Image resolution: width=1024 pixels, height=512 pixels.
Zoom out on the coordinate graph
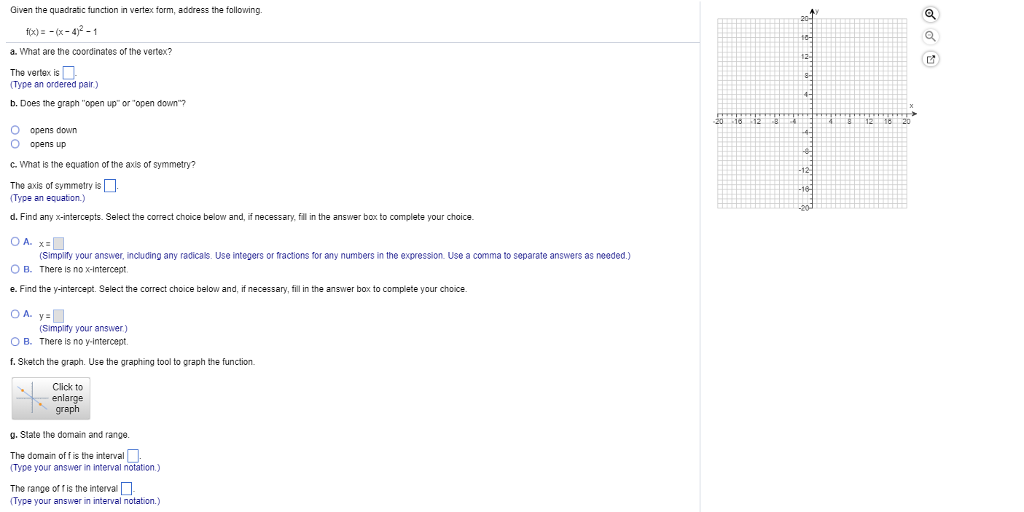[931, 37]
